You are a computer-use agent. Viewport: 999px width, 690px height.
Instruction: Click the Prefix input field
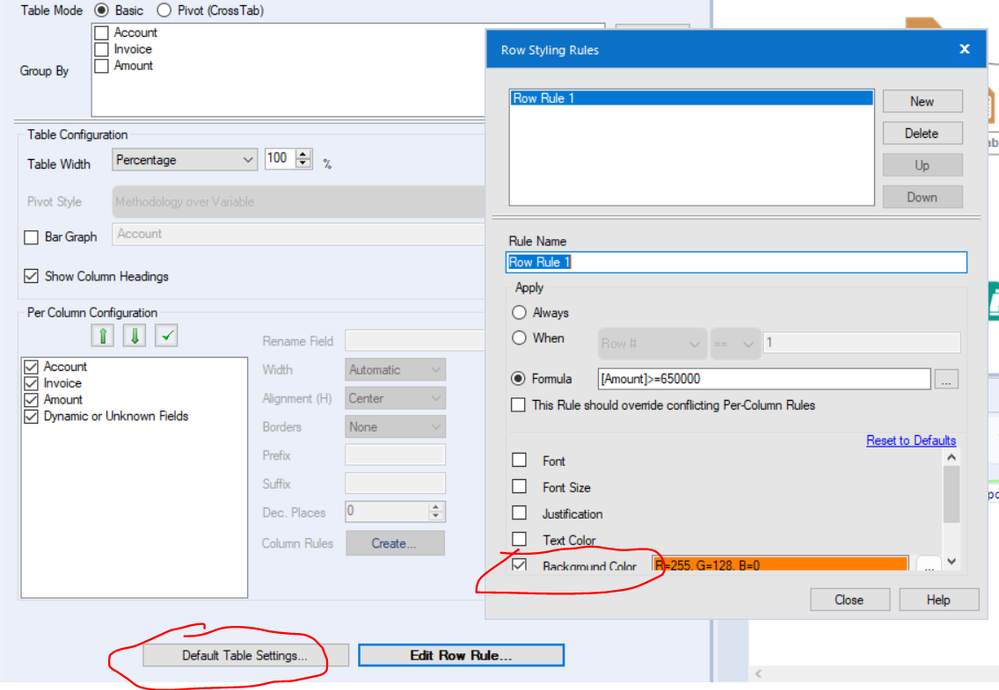396,455
